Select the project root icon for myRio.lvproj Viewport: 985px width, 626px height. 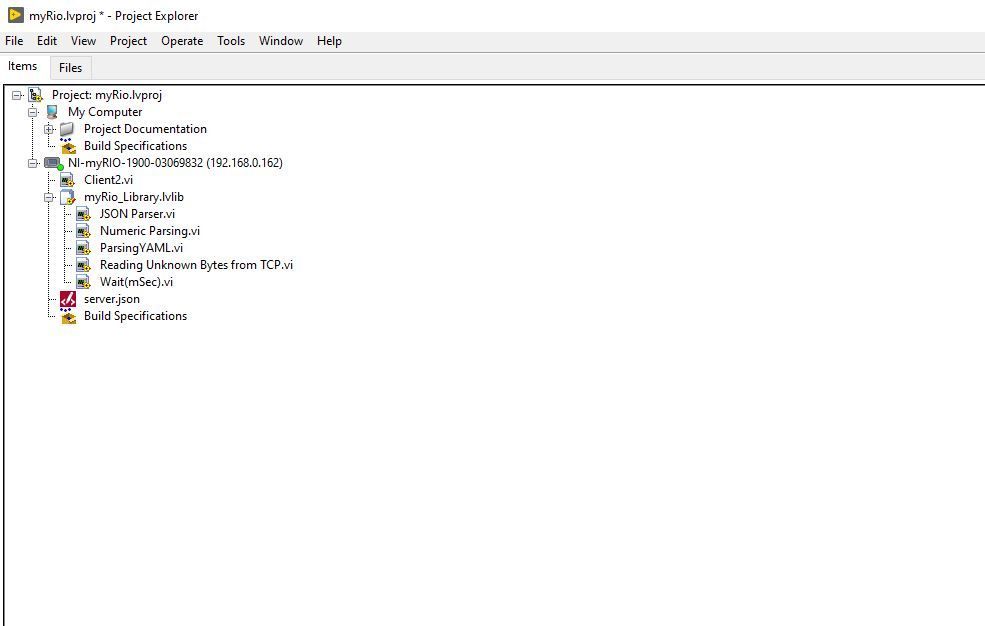(36, 95)
